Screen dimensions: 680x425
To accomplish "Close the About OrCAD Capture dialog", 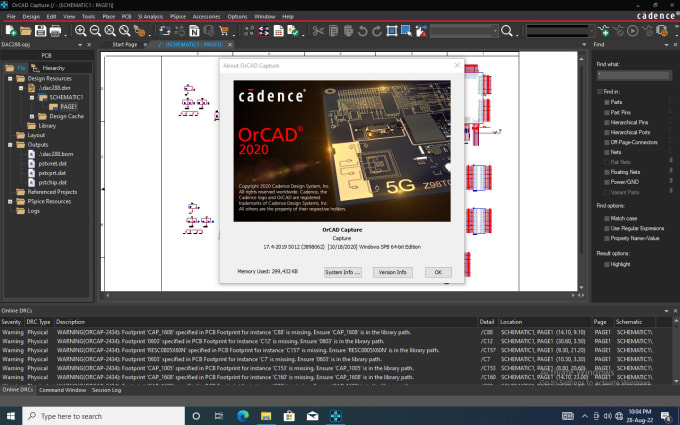I will click(457, 65).
